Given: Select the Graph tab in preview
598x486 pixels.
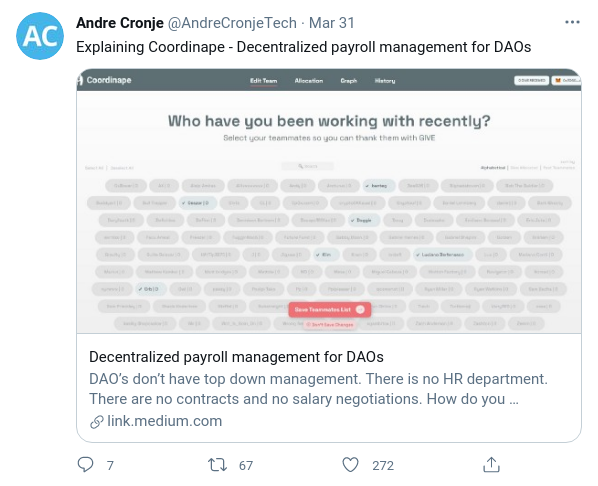Looking at the screenshot, I should point(349,81).
